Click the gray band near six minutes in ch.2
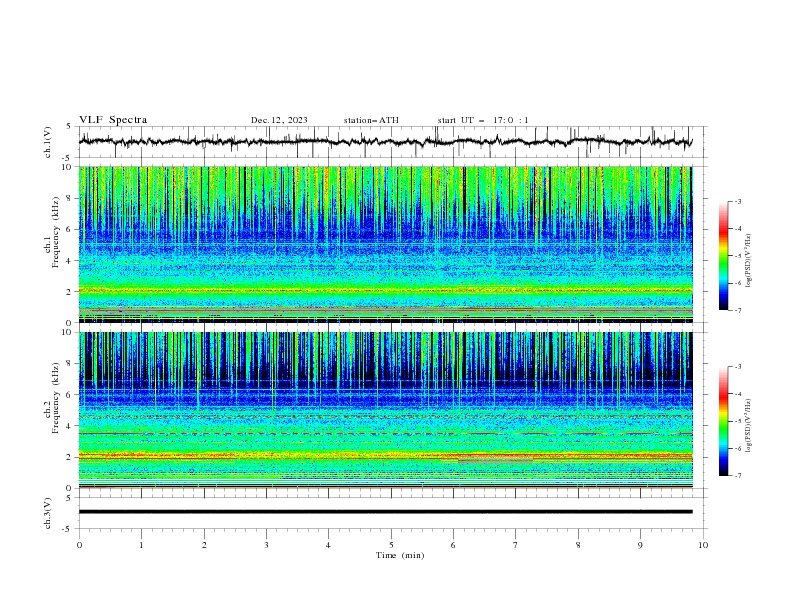The width and height of the screenshot is (792, 612). point(495,461)
